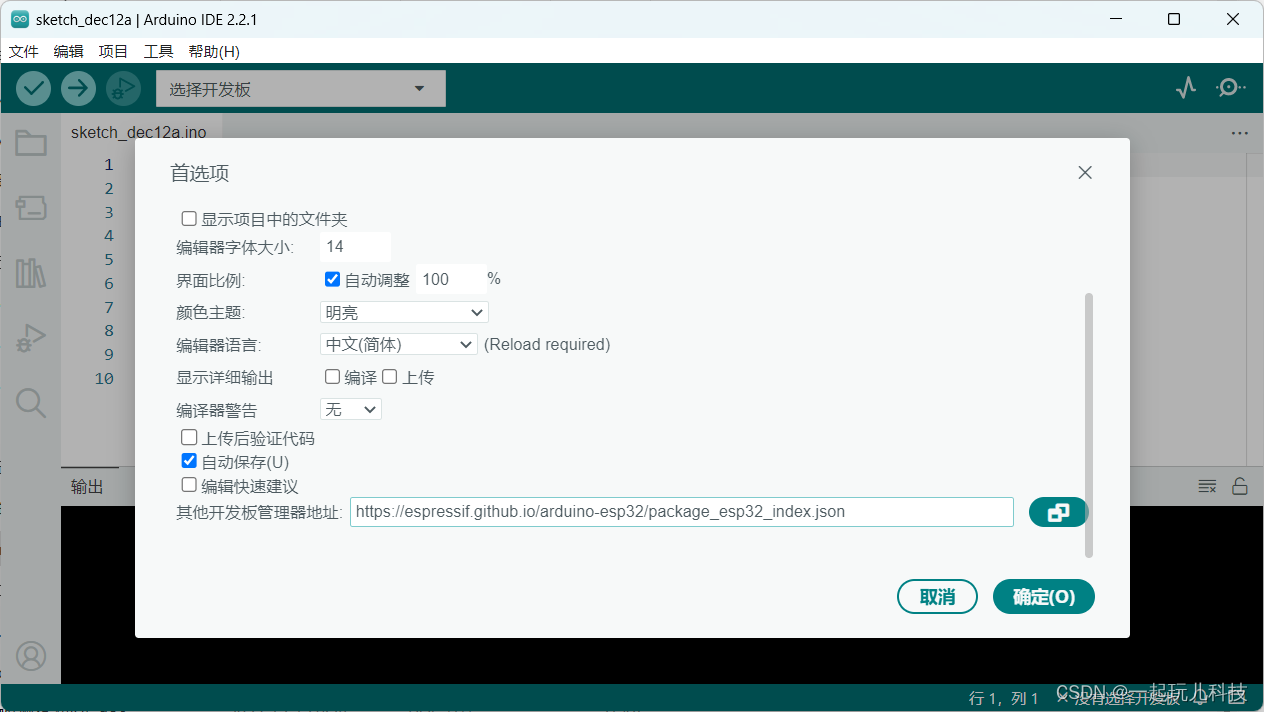Click the Verify checkmark button
The width and height of the screenshot is (1264, 712).
[34, 88]
